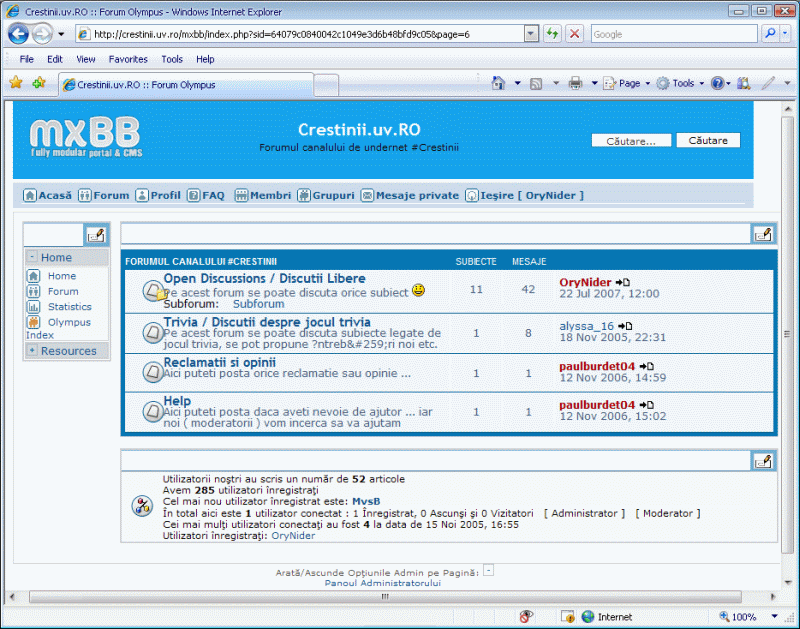Collapse the Home section in sidebar
Screen dimensions: 800x629
coord(32,257)
